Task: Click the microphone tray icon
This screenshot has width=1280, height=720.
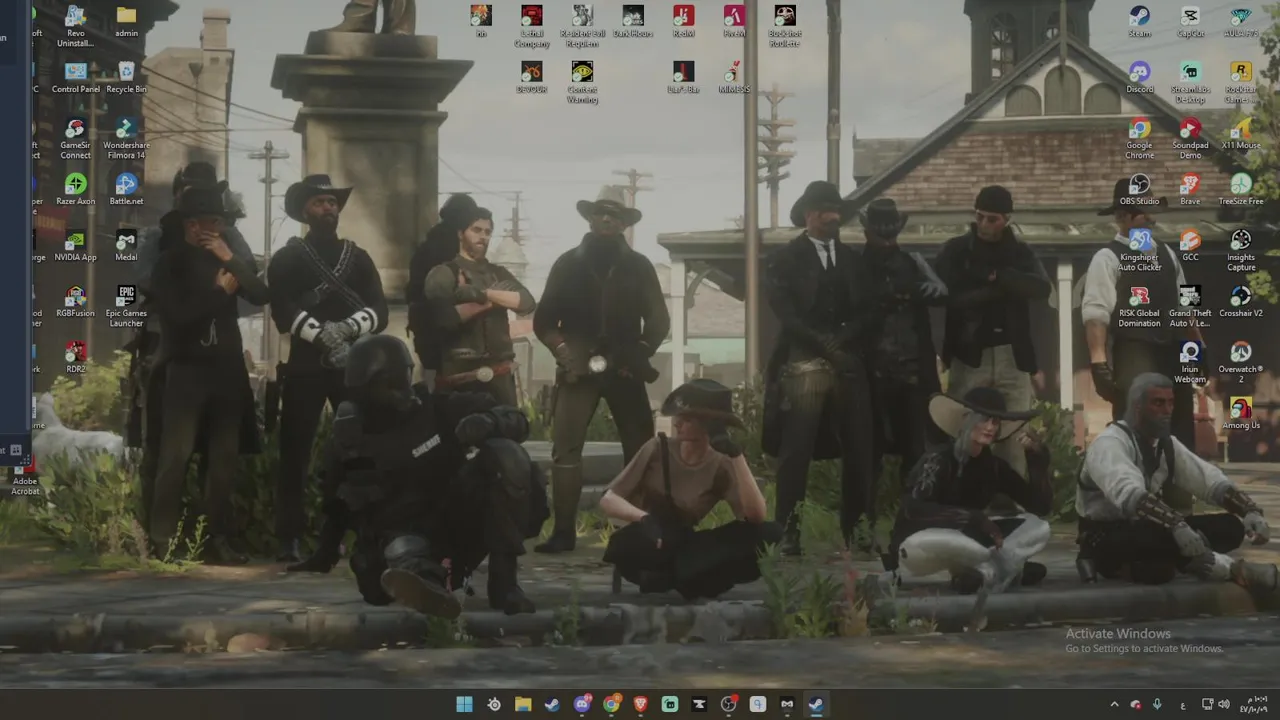Action: click(1157, 704)
